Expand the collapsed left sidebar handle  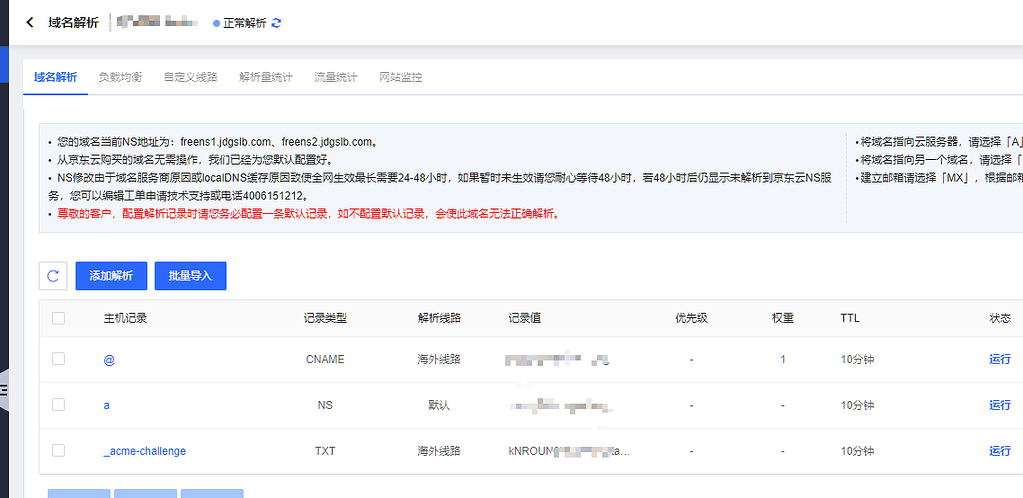[4, 390]
